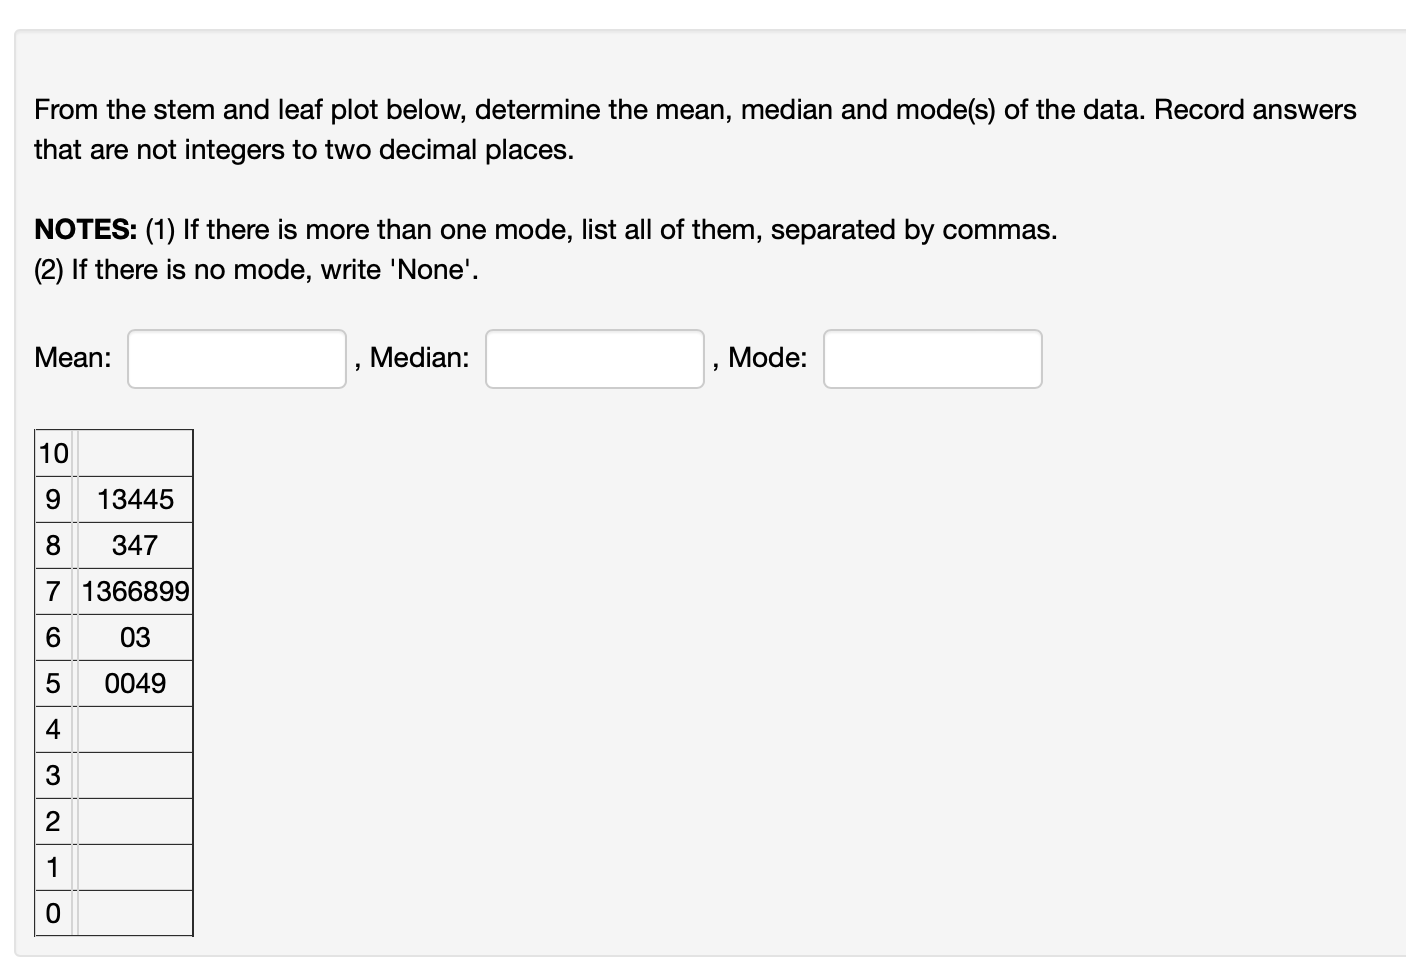This screenshot has height=974, width=1406.
Task: Select the stem cell labeled 6
Action: (x=53, y=637)
